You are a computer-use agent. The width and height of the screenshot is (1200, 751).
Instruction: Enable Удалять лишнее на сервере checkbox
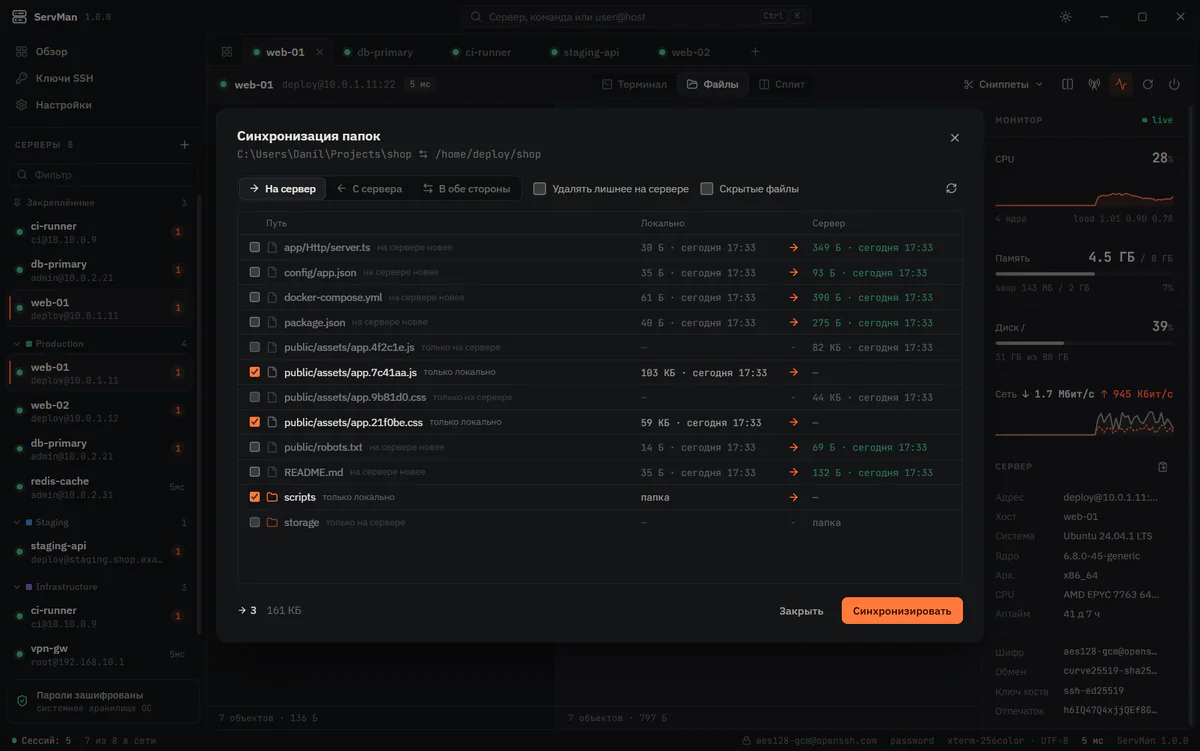pos(539,188)
